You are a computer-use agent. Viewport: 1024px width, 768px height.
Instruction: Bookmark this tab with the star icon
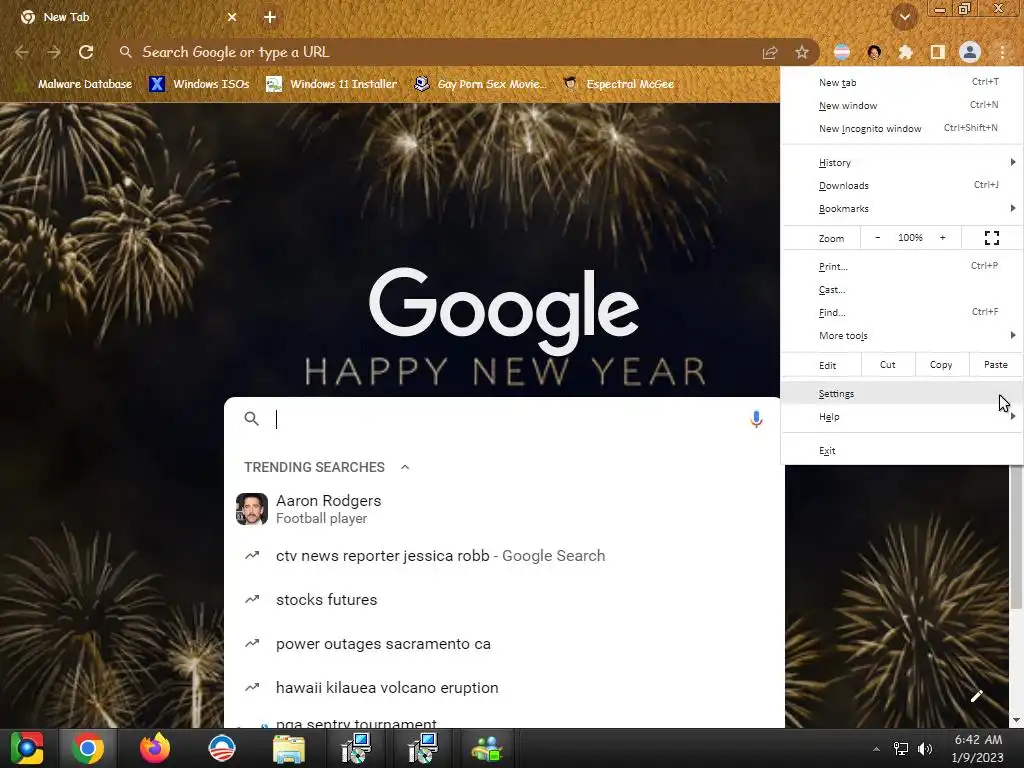point(802,52)
